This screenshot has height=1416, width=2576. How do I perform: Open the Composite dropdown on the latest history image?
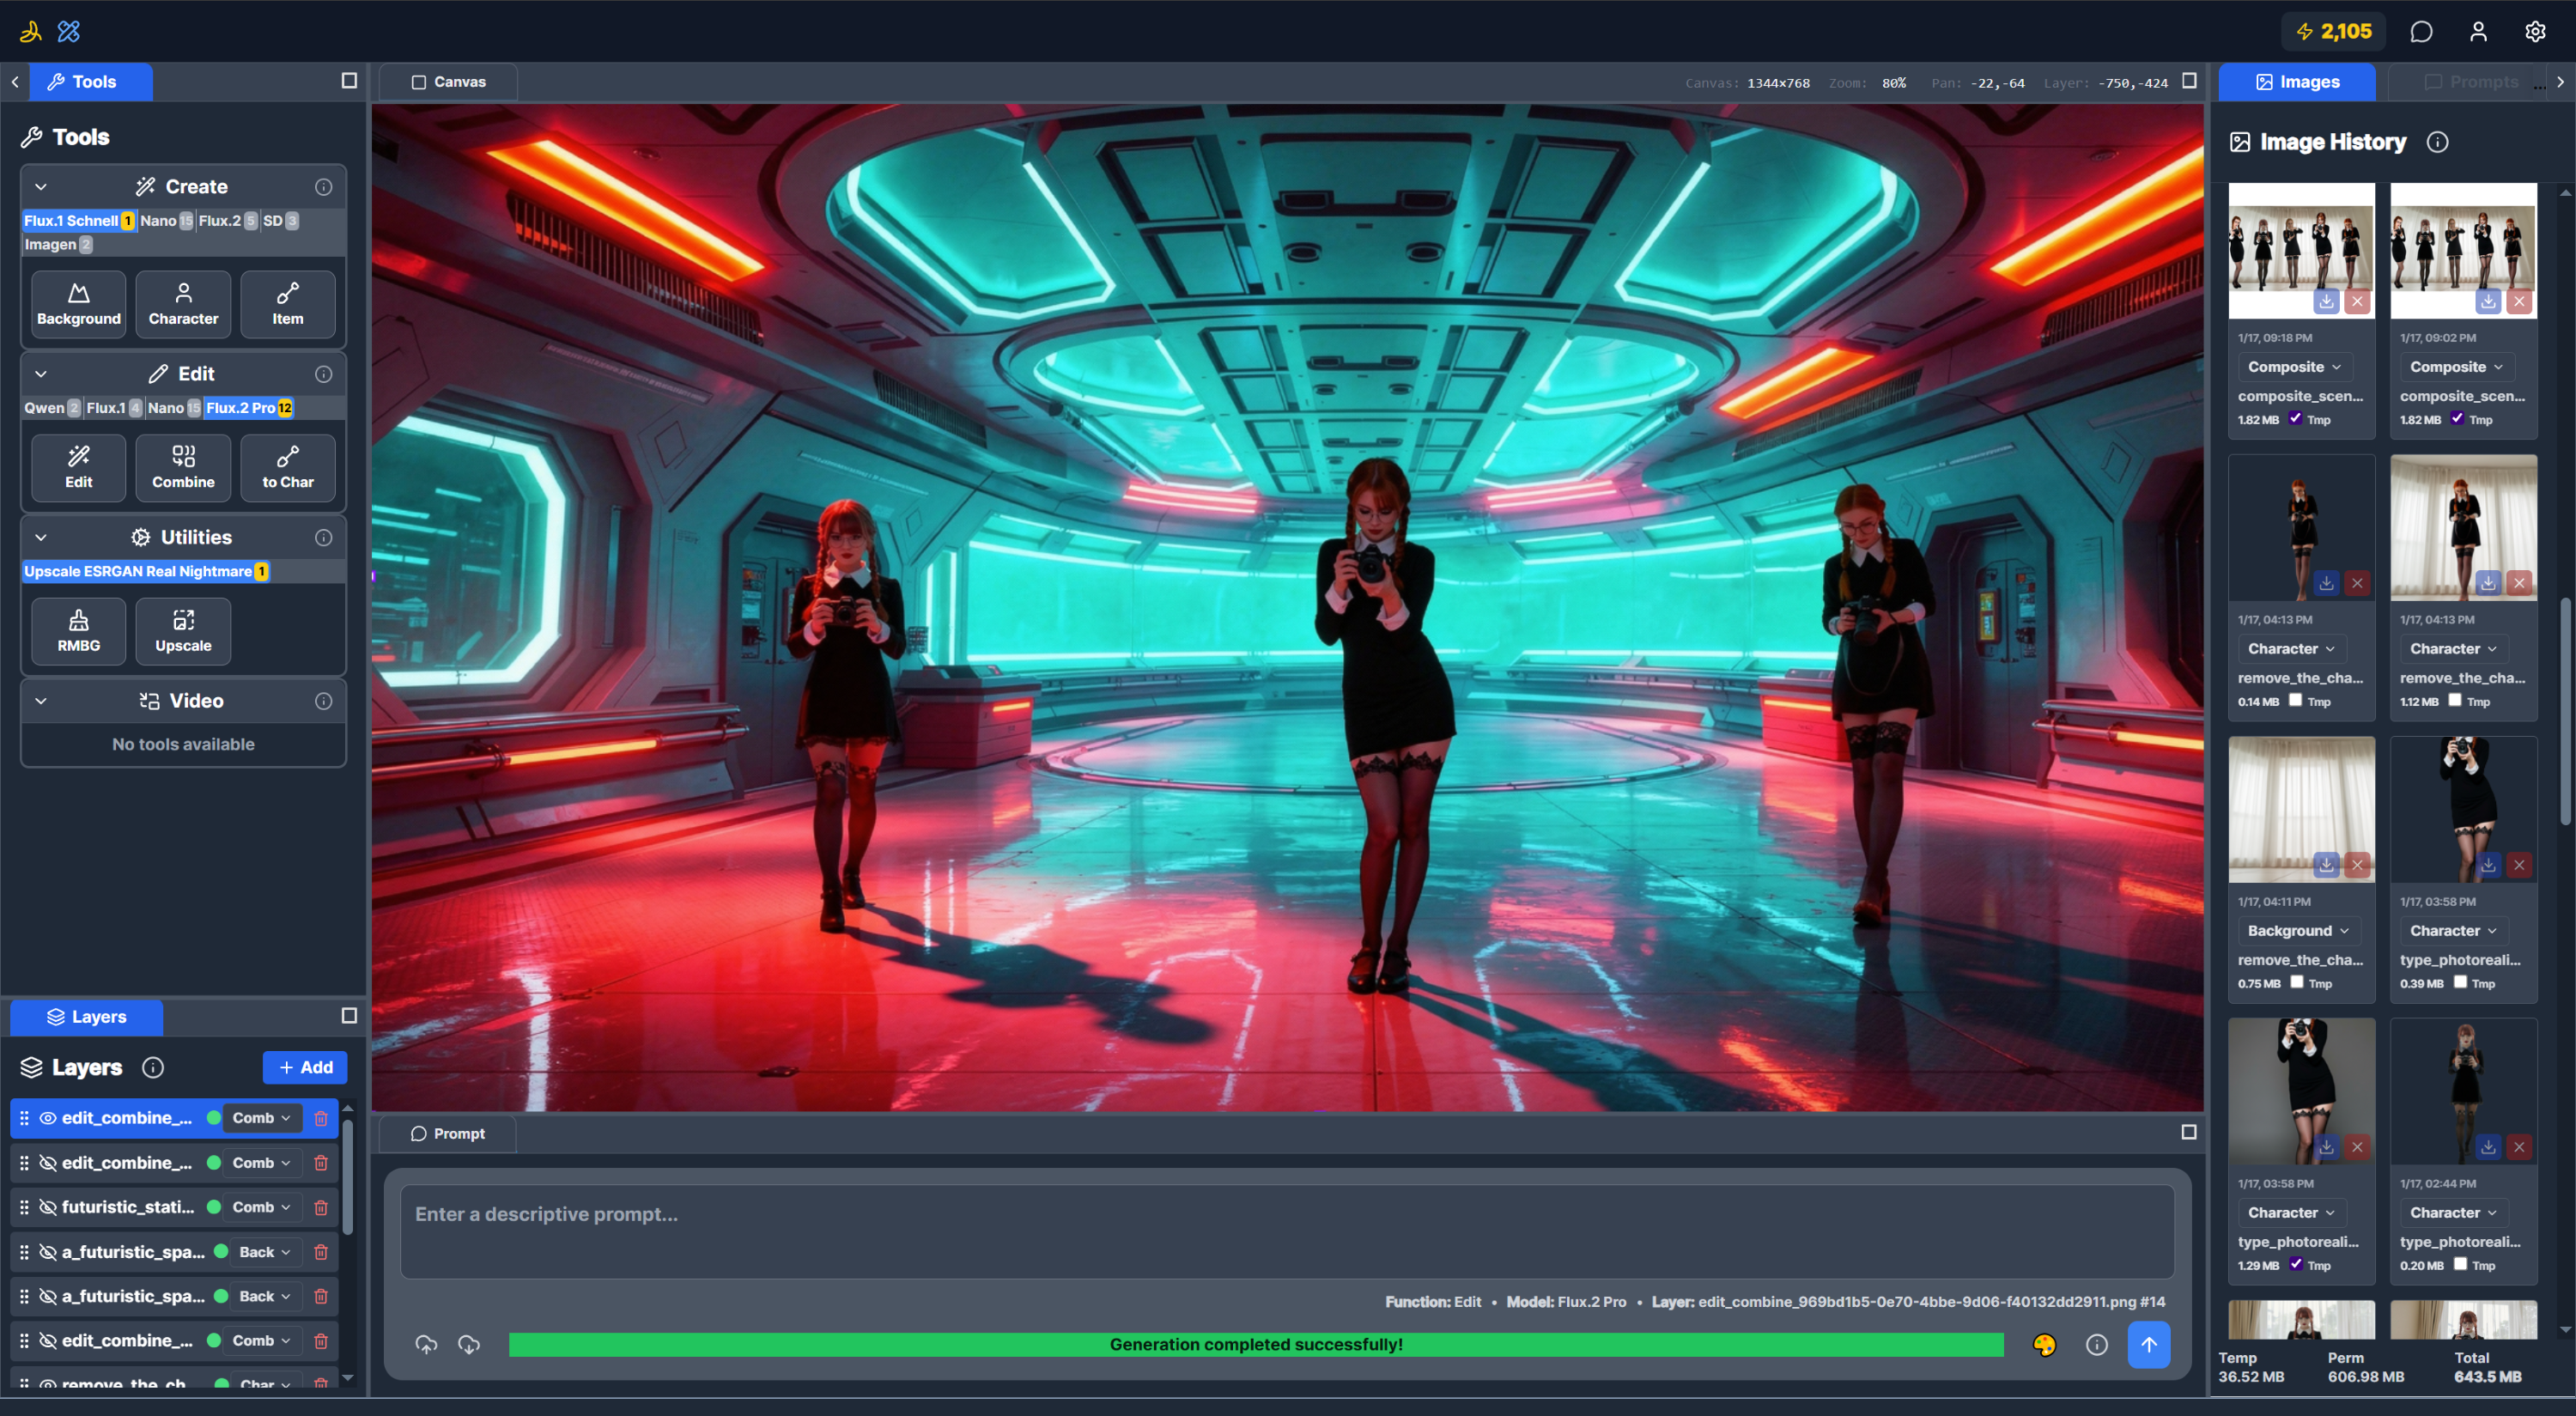pos(2295,366)
